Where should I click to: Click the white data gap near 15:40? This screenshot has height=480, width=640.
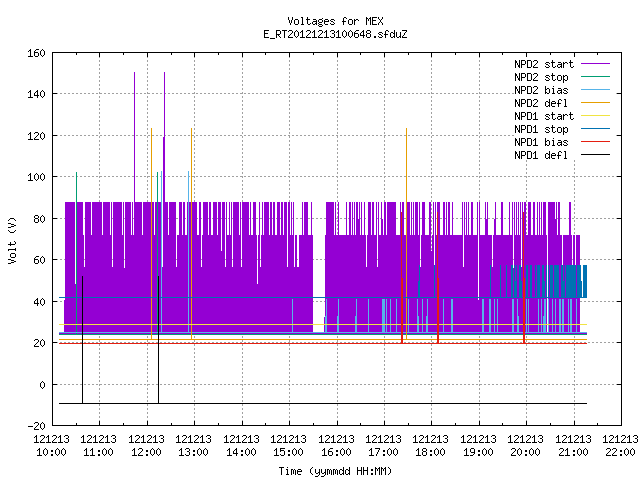(319, 265)
